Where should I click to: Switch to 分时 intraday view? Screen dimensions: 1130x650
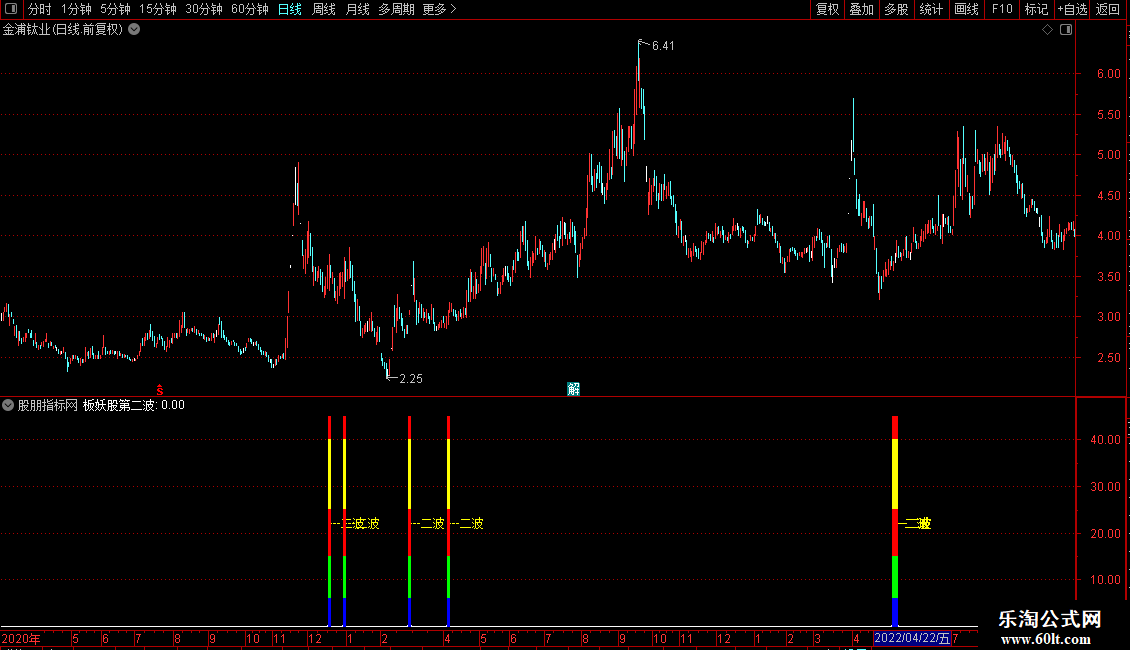coord(40,9)
